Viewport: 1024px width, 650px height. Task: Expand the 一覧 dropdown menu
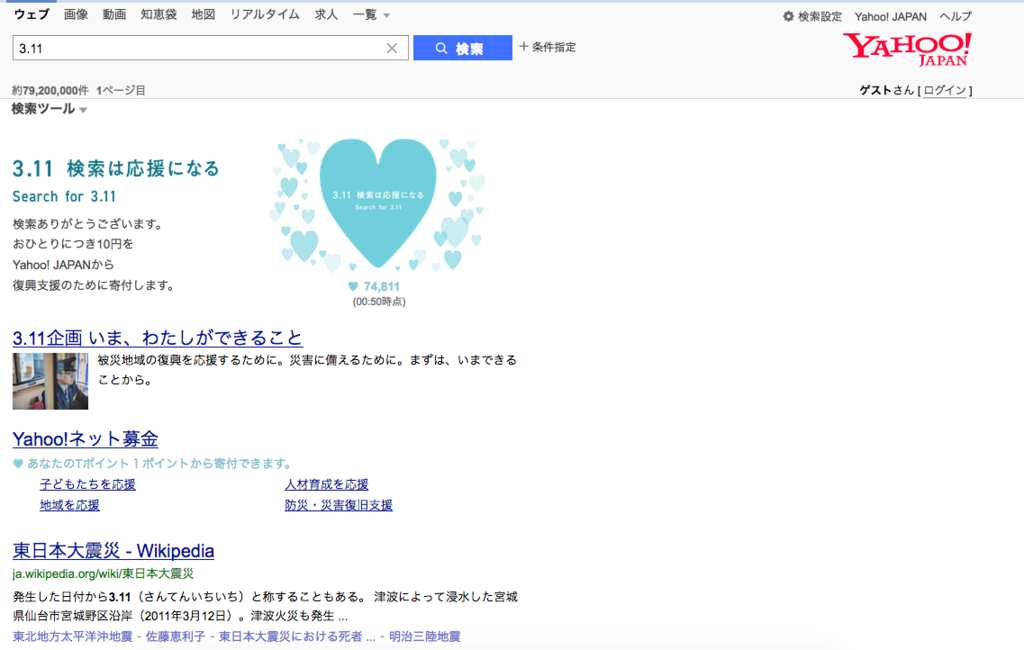pyautogui.click(x=371, y=15)
